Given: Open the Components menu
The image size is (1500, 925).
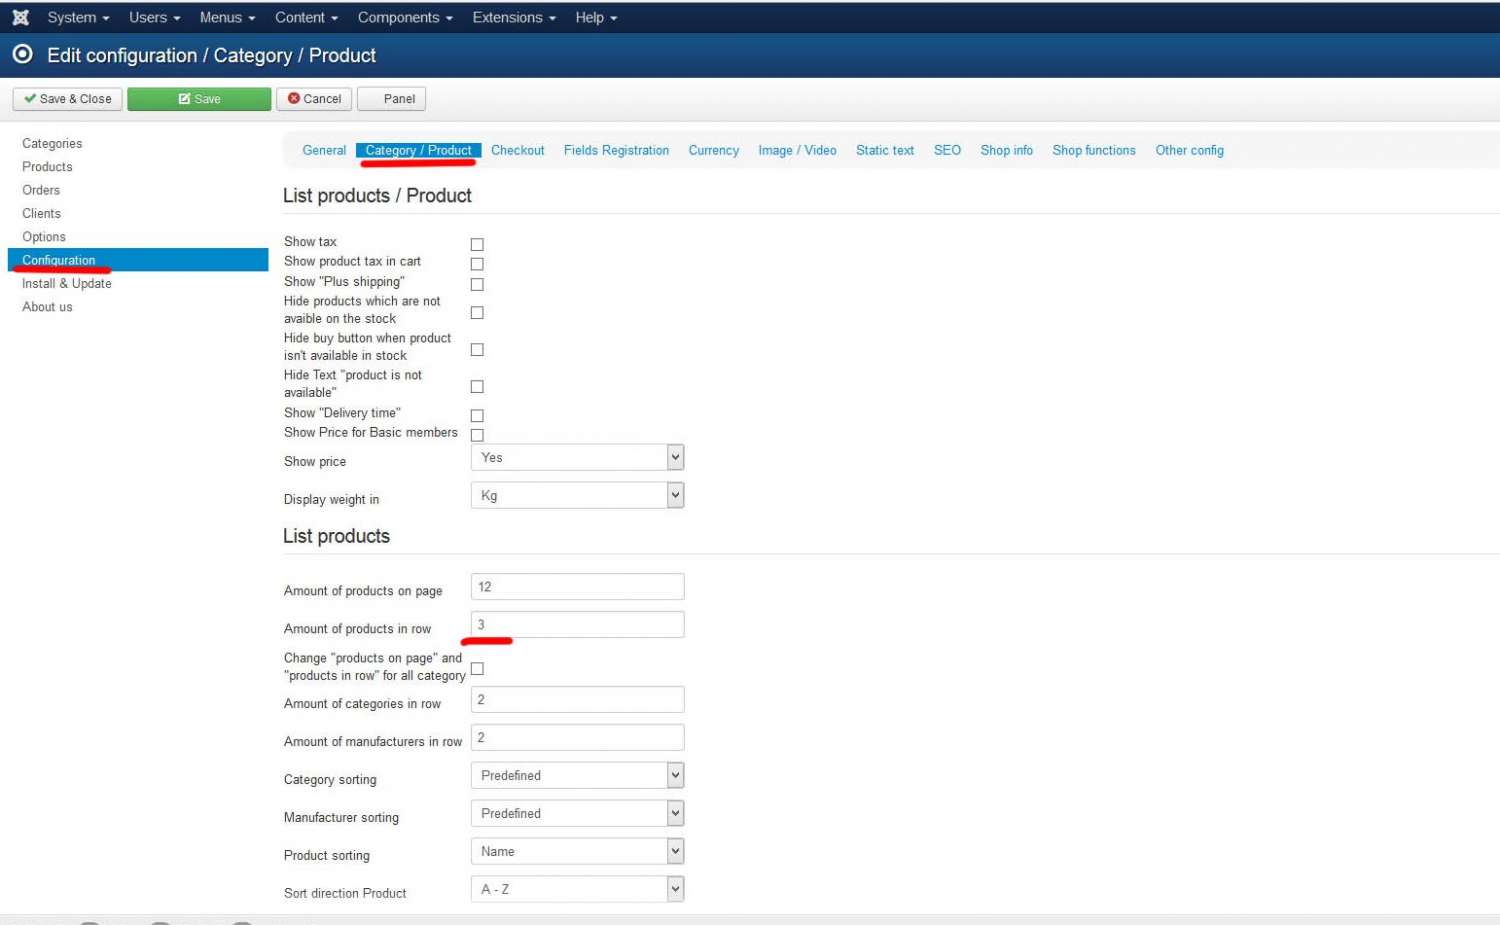Looking at the screenshot, I should click(x=404, y=17).
